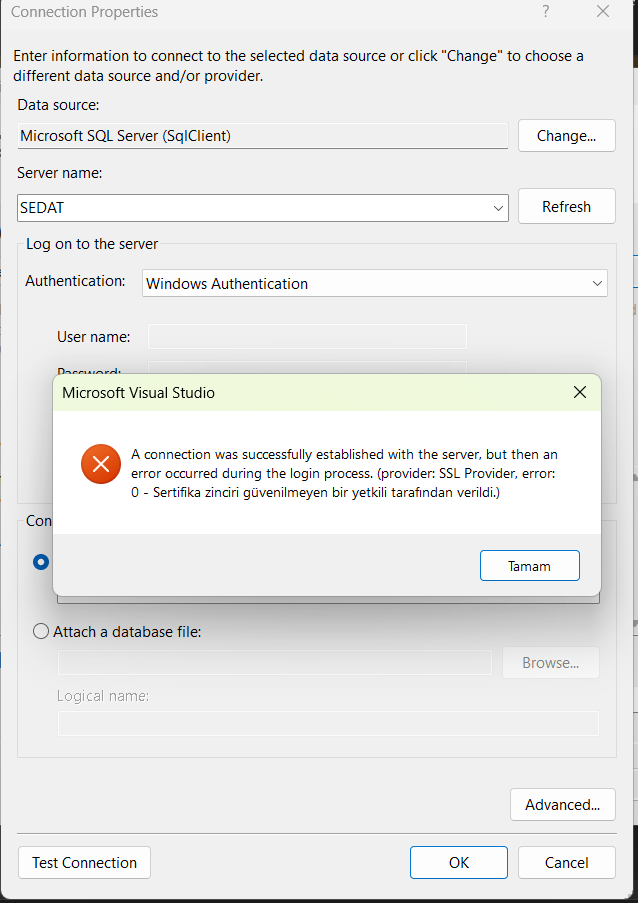This screenshot has width=638, height=903.
Task: Click the database file path field
Action: (x=275, y=663)
